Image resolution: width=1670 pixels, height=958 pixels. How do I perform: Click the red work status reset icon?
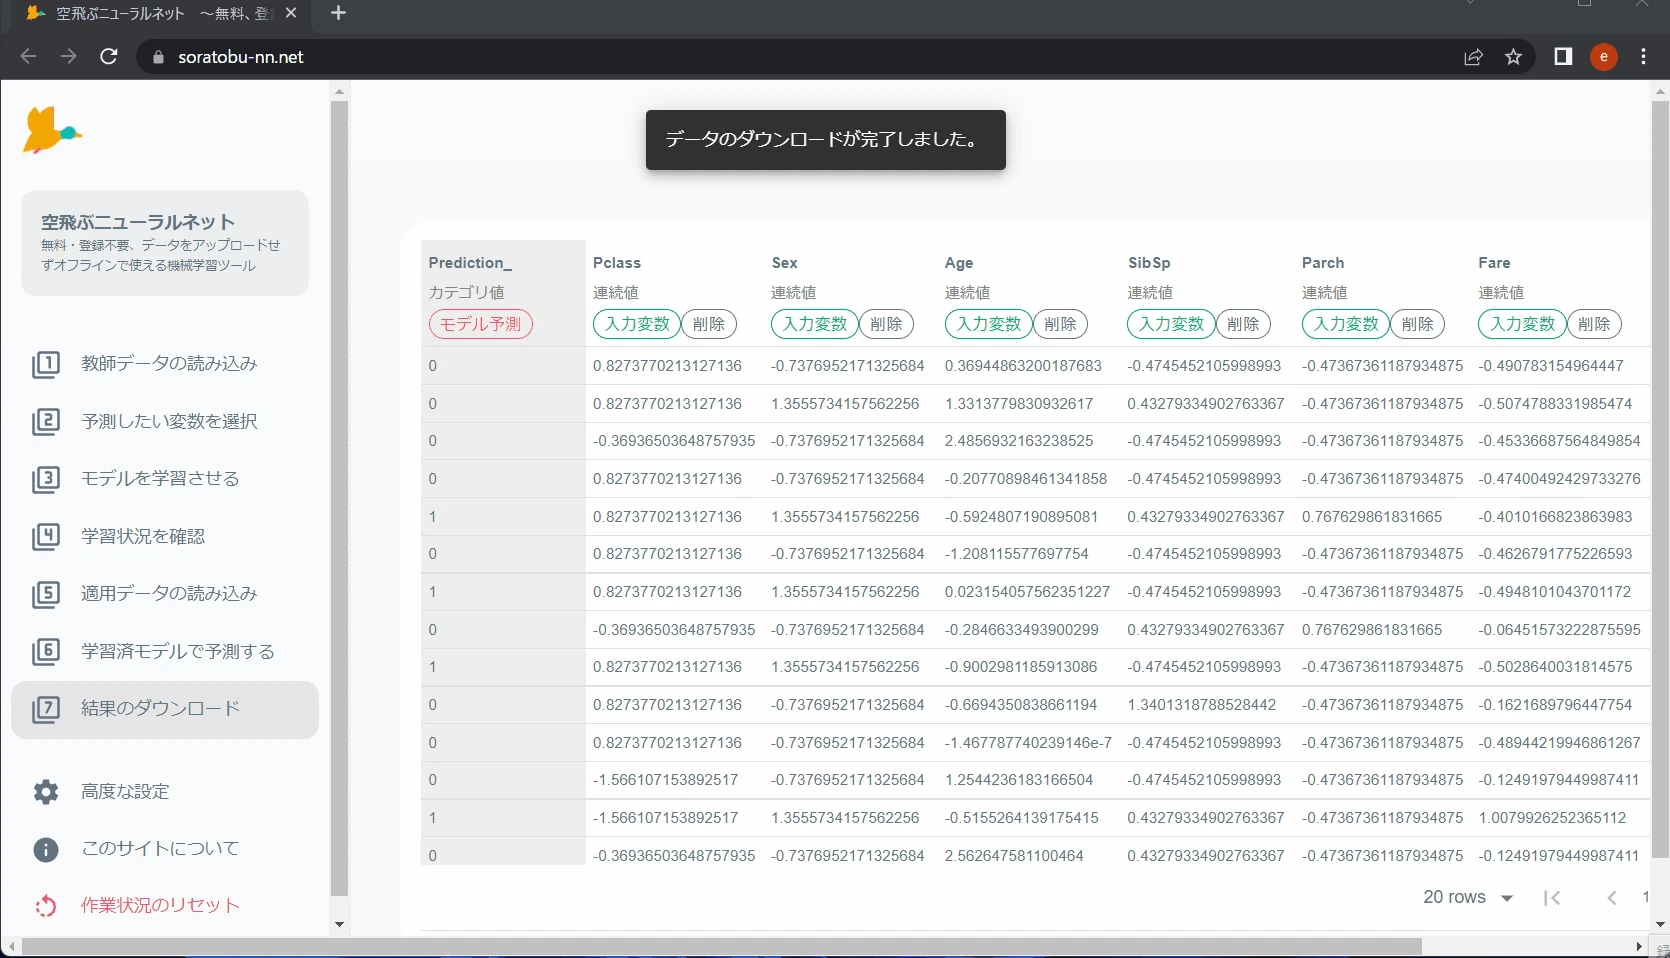[x=46, y=906]
